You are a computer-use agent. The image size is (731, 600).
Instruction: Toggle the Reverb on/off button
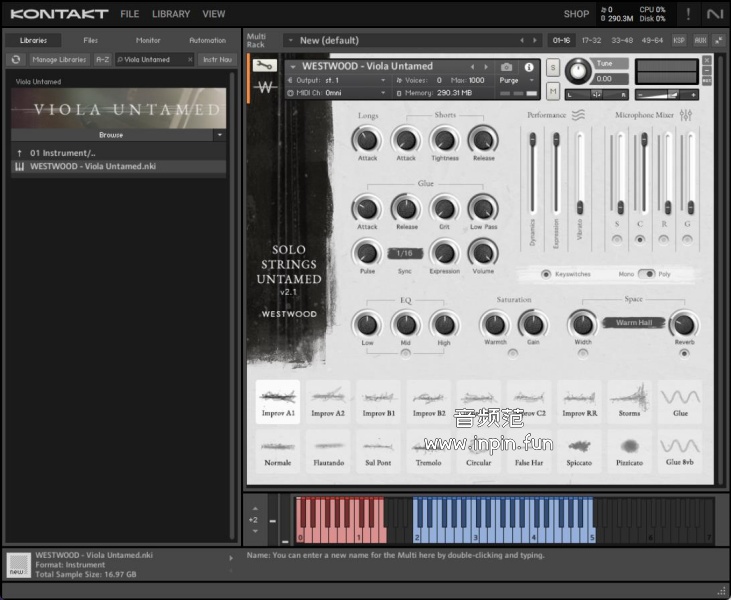click(x=684, y=352)
